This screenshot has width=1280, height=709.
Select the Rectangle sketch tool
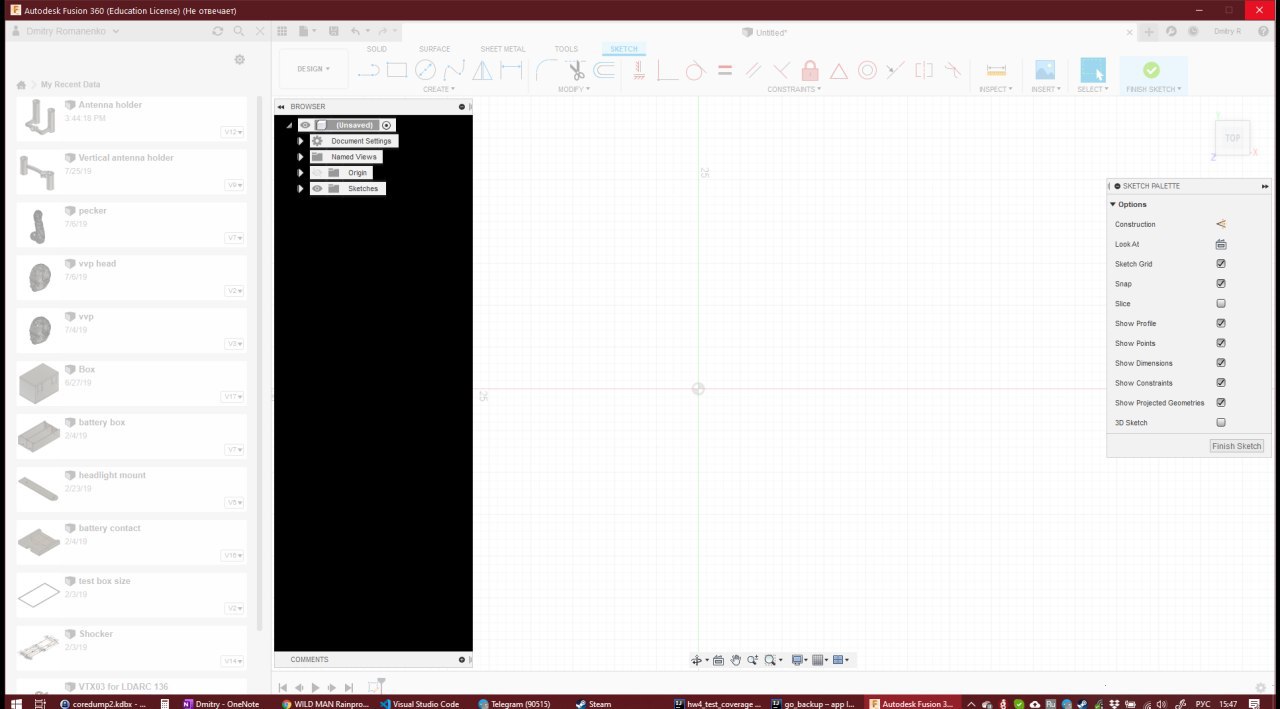tap(397, 70)
